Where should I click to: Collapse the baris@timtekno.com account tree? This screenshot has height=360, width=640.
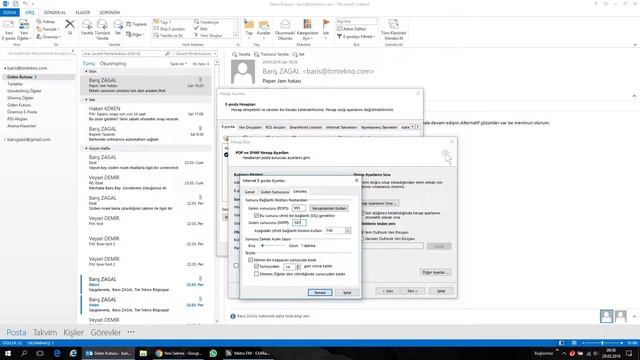5,68
